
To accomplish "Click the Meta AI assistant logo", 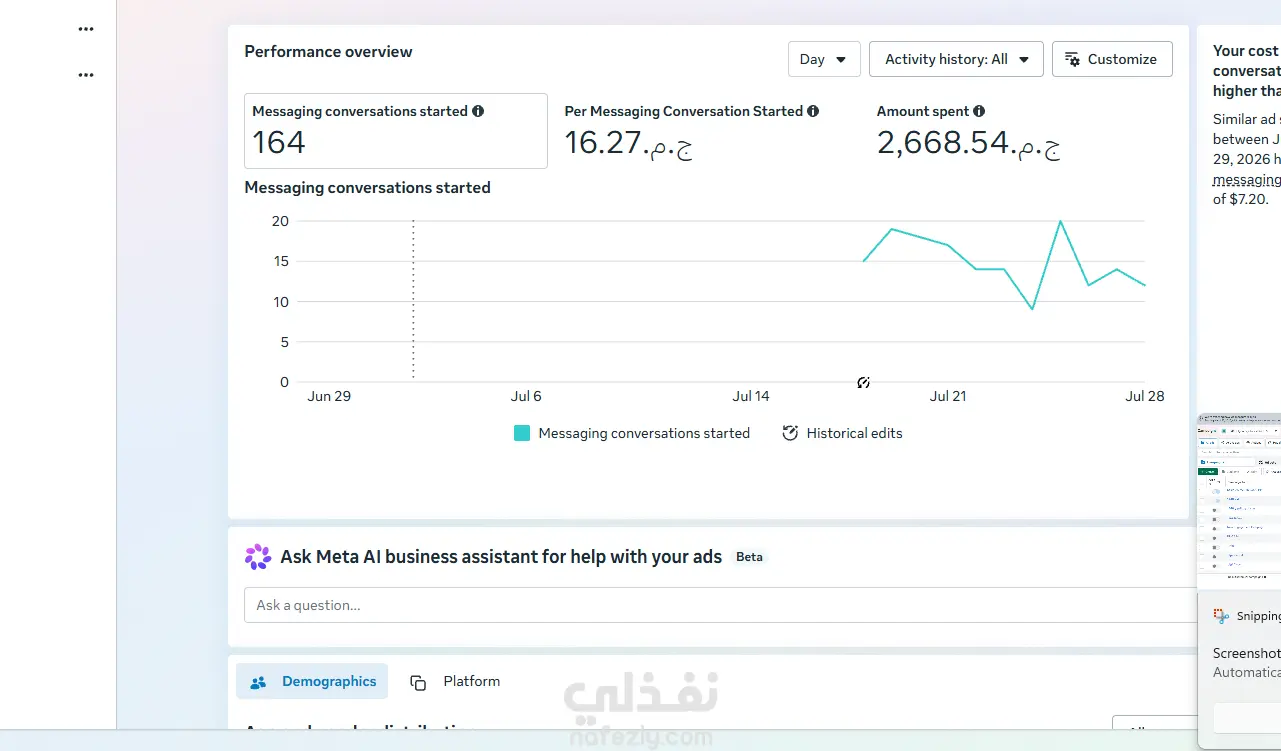I will (x=258, y=557).
